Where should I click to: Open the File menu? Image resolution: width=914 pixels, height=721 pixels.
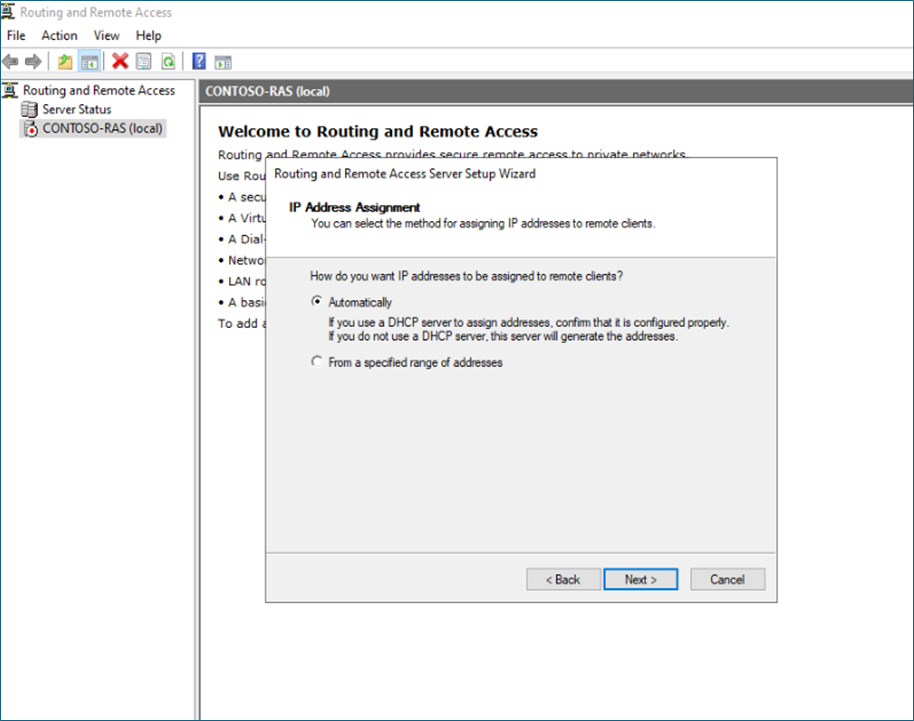tap(16, 36)
